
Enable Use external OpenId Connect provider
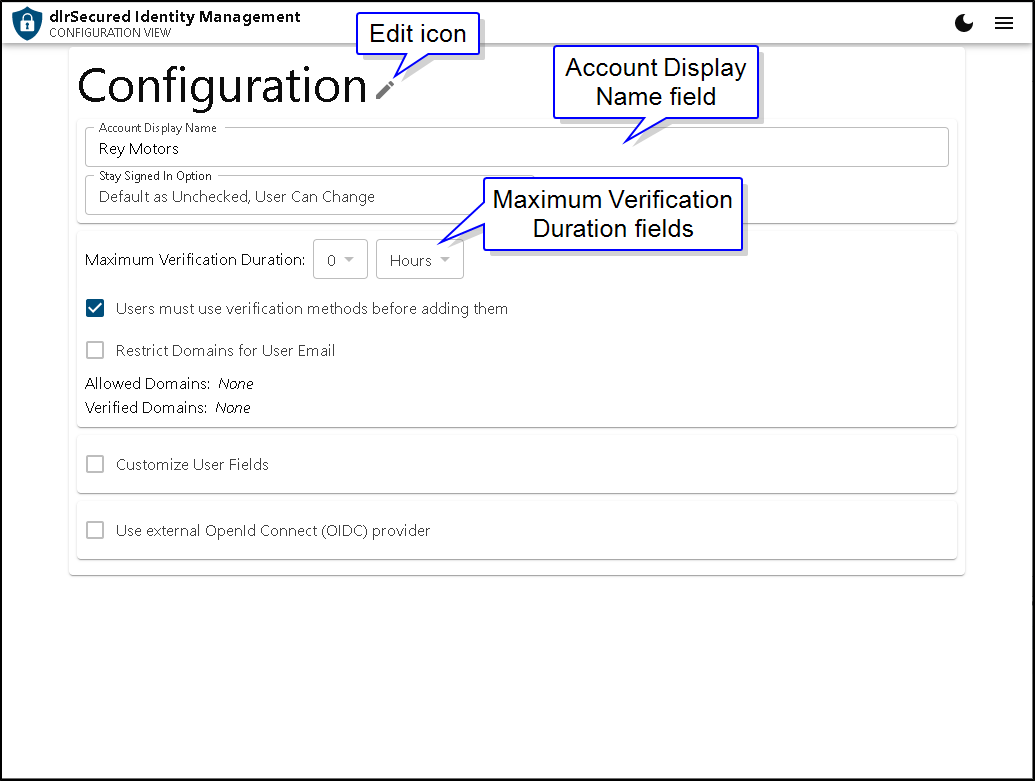(x=95, y=531)
